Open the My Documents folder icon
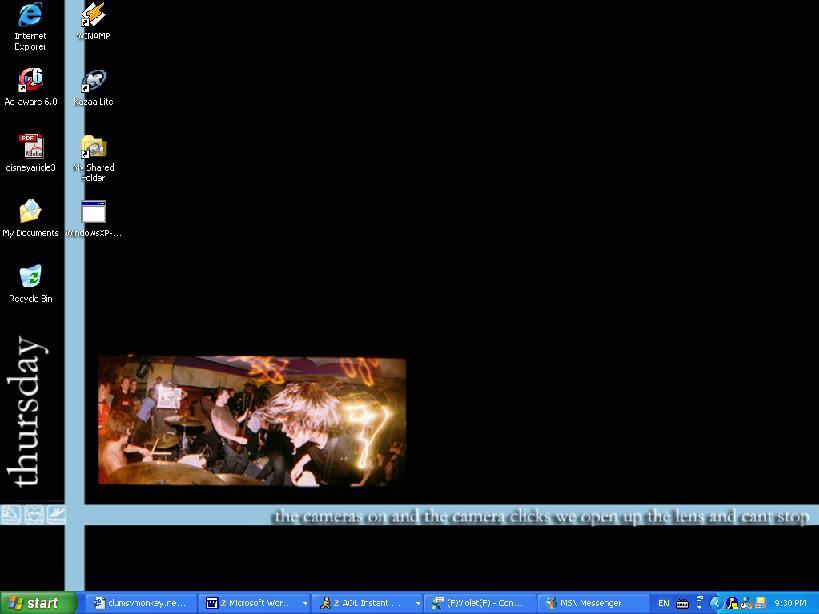 pos(30,214)
